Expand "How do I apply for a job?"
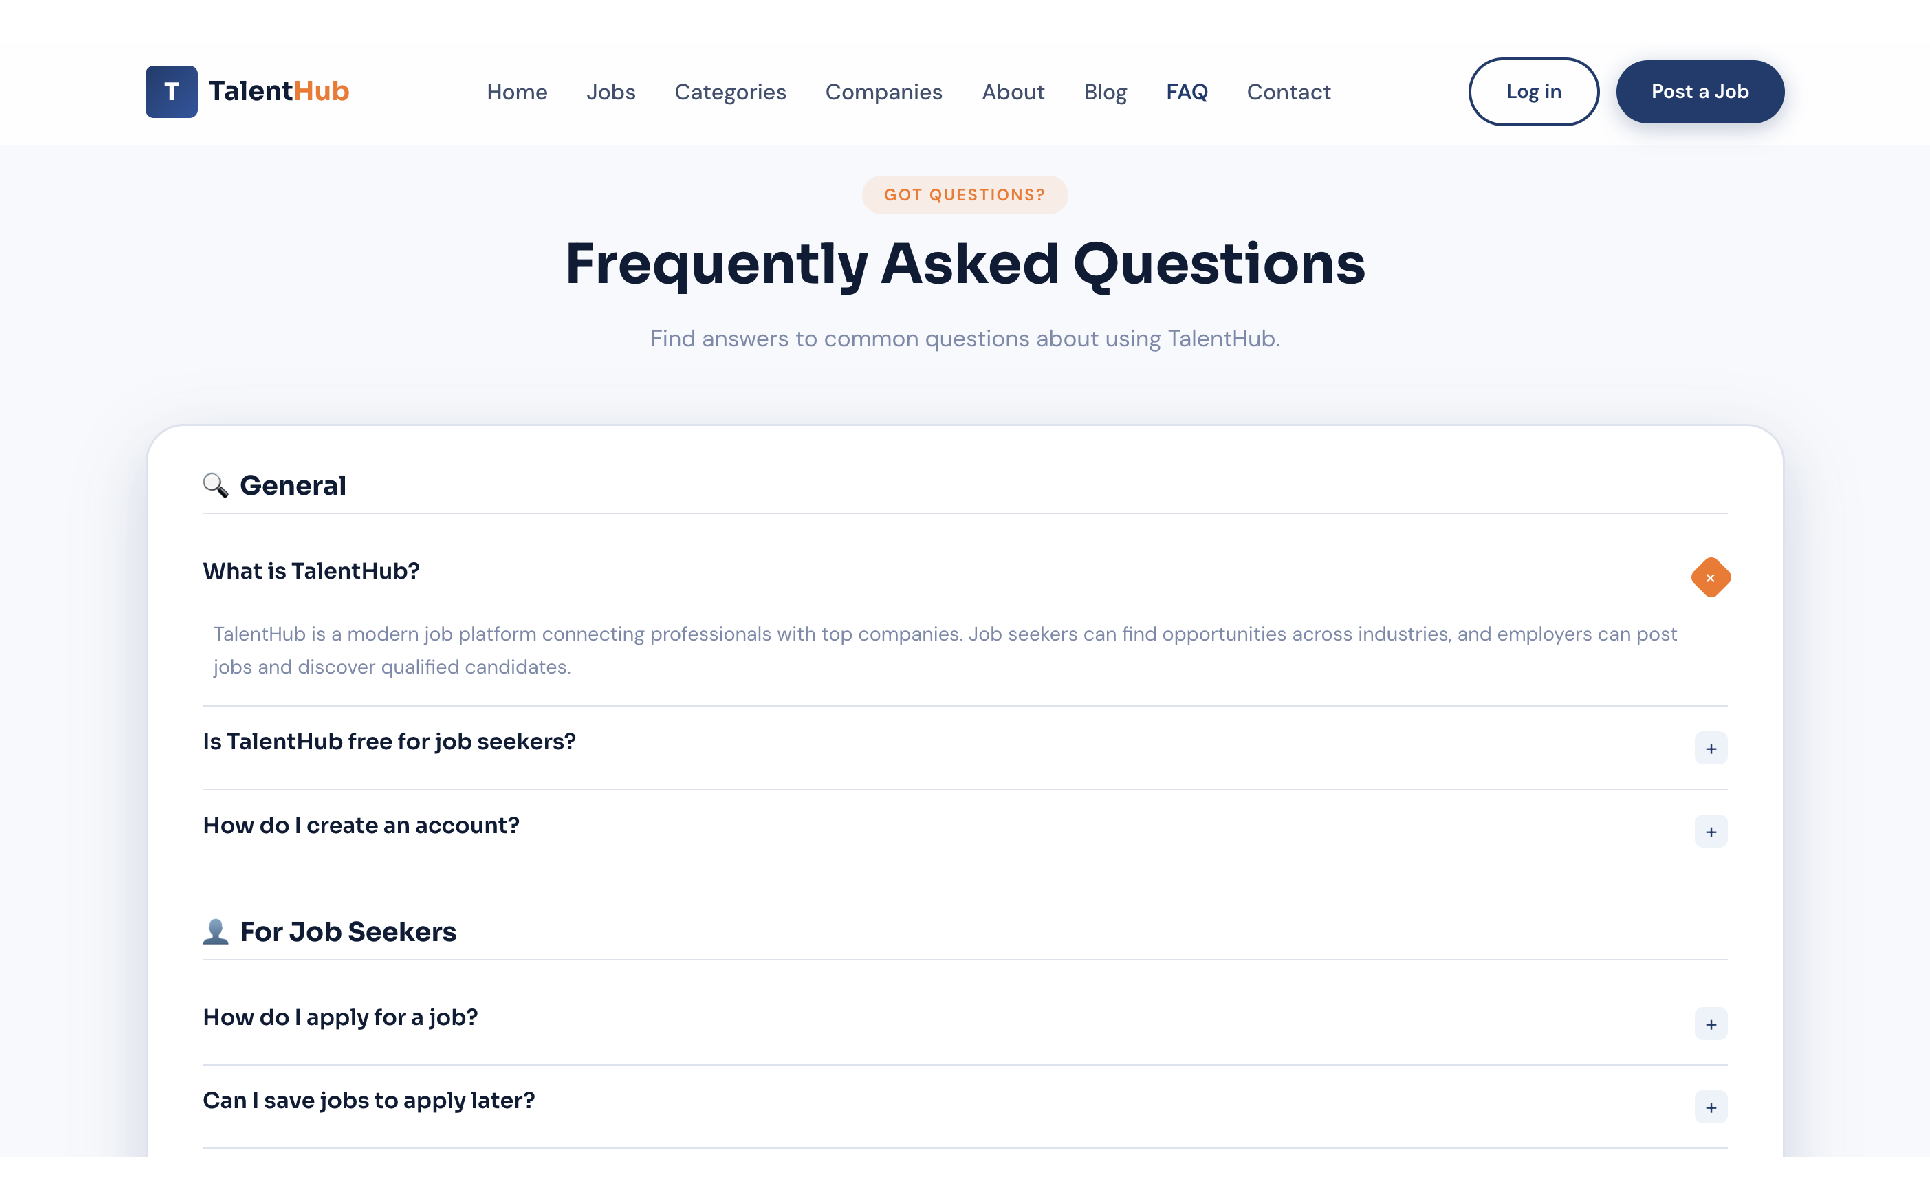The image size is (1930, 1200). point(340,1018)
